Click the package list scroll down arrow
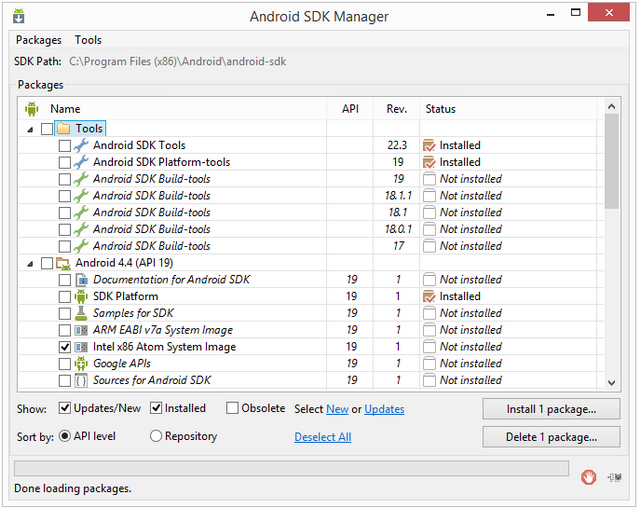The width and height of the screenshot is (640, 509). pyautogui.click(x=611, y=382)
